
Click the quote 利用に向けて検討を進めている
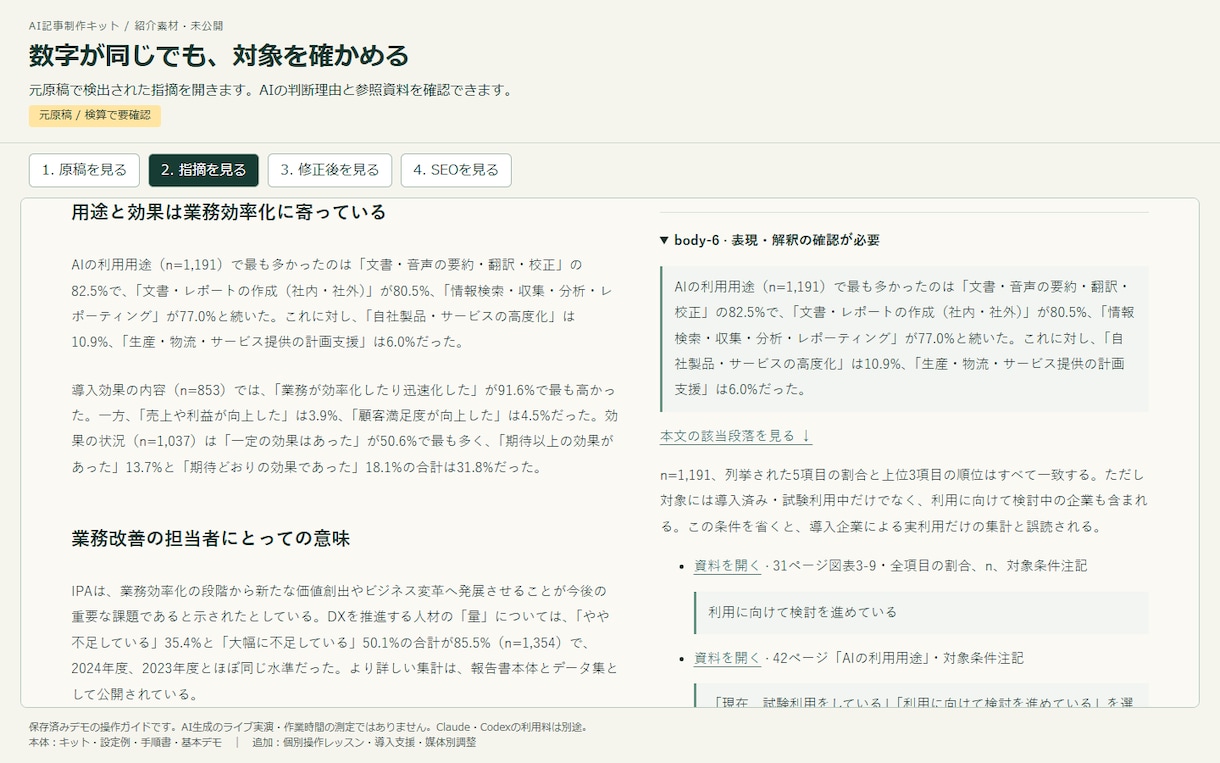click(920, 612)
